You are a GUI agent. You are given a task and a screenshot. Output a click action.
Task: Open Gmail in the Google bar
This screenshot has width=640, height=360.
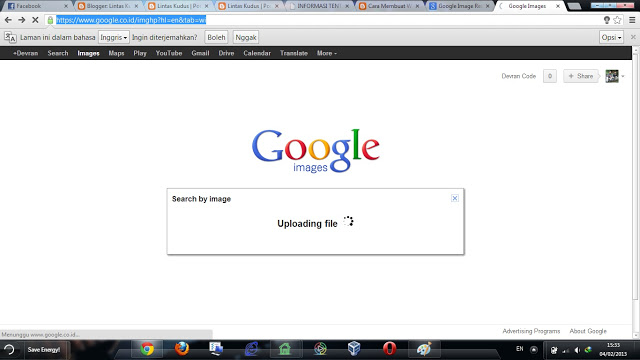200,53
